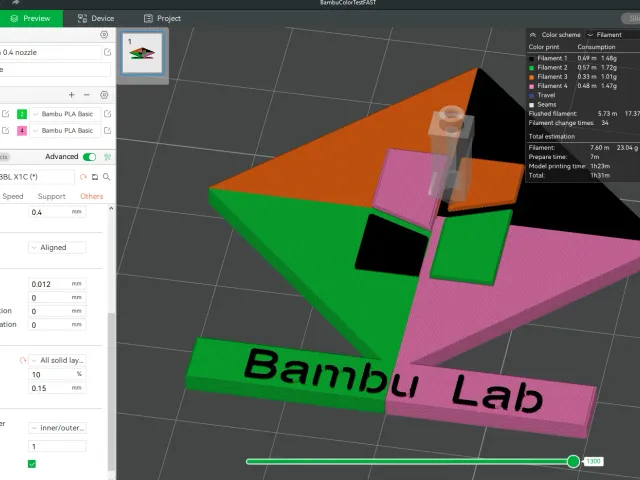
Task: Open the plate type dropdown below nozzle
Action: click(55, 70)
